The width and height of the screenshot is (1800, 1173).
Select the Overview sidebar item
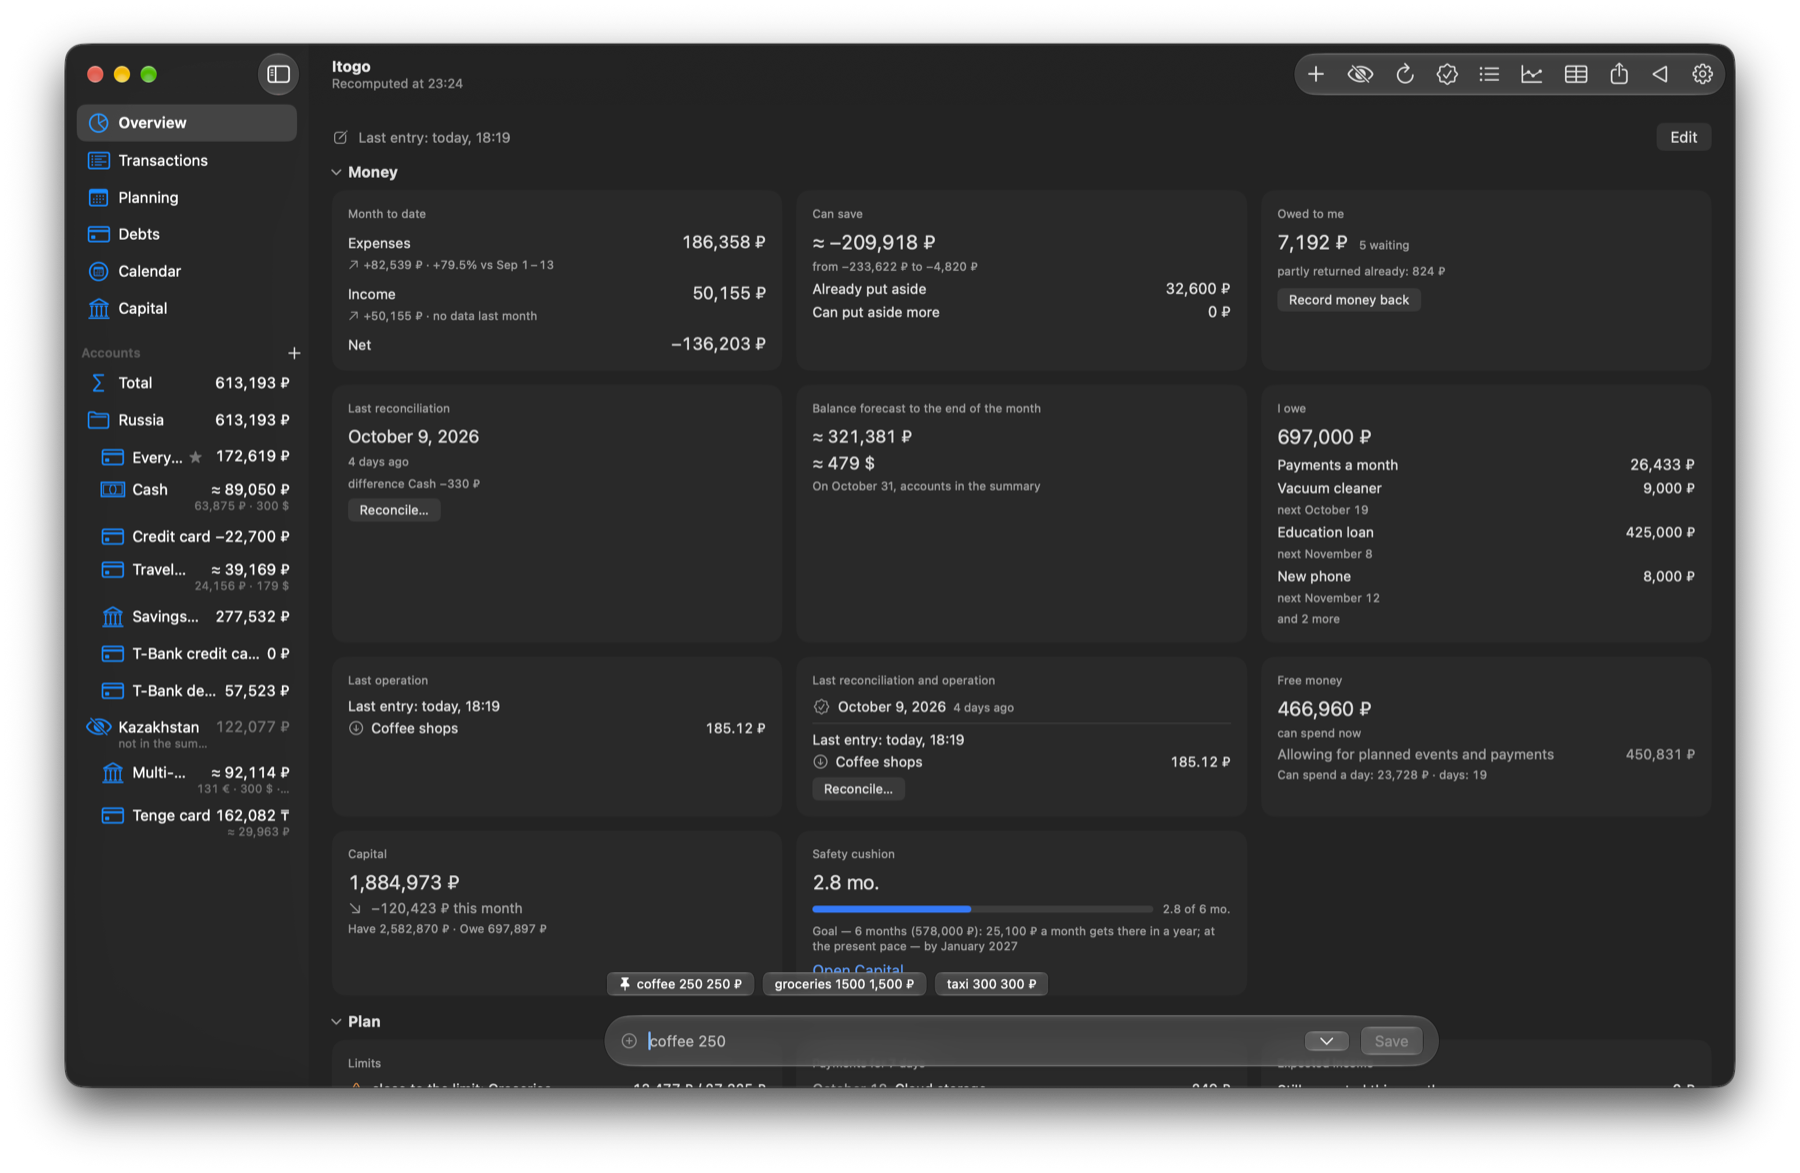[x=187, y=123]
